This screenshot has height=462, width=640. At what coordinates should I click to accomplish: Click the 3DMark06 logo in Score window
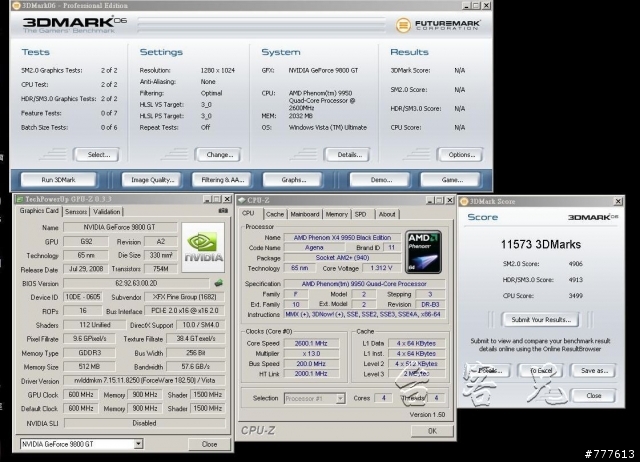593,217
